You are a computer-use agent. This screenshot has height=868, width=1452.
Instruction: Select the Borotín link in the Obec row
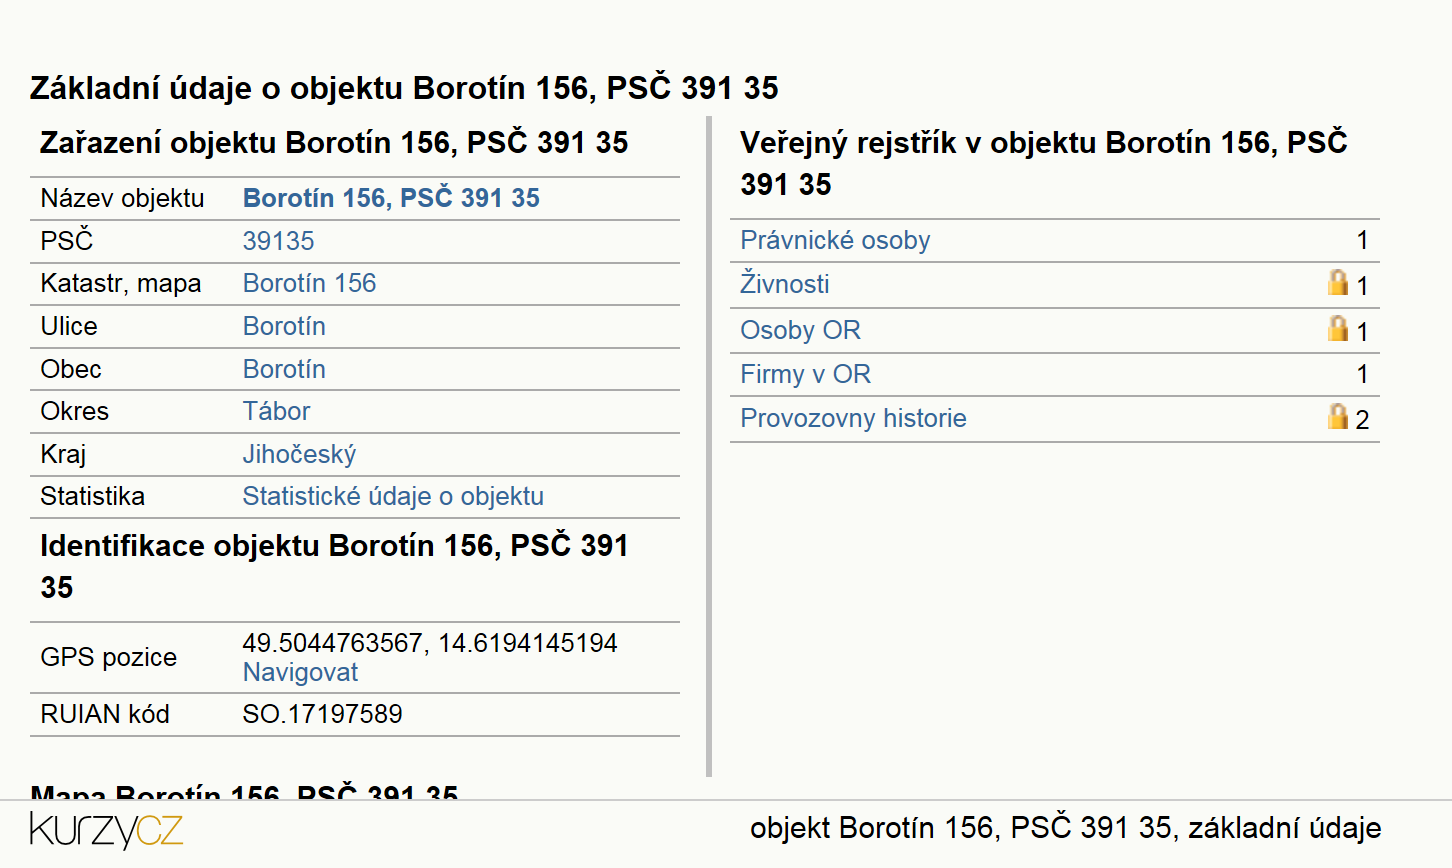click(x=284, y=369)
